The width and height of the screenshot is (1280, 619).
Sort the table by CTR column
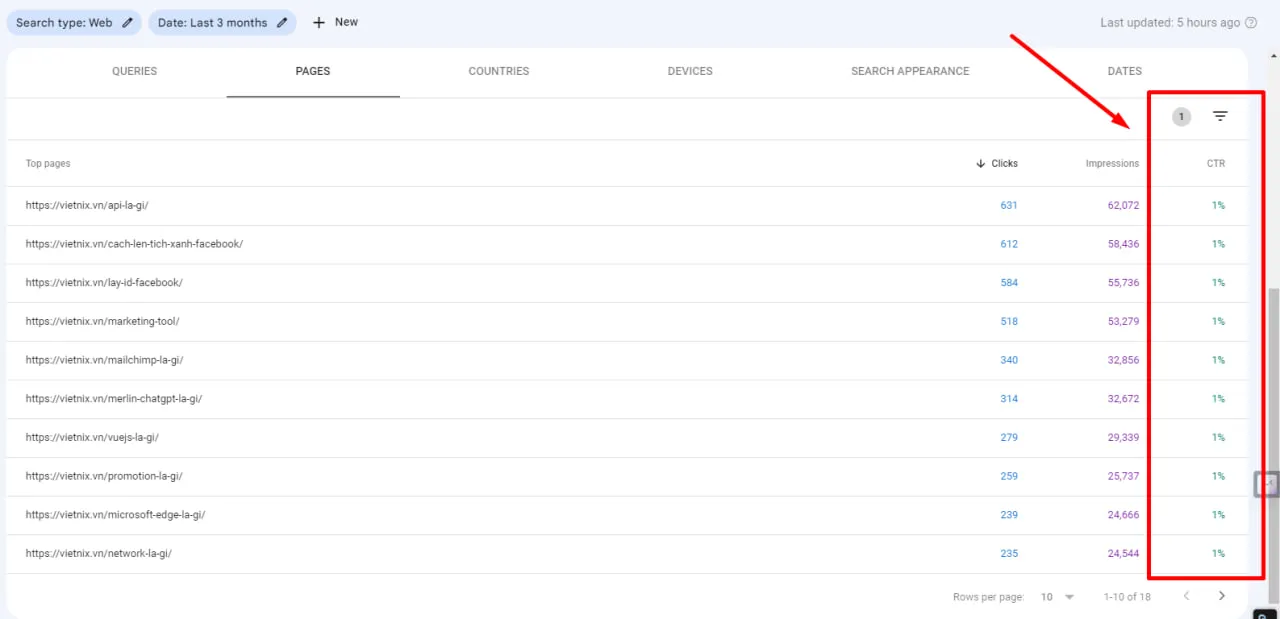pos(1215,163)
